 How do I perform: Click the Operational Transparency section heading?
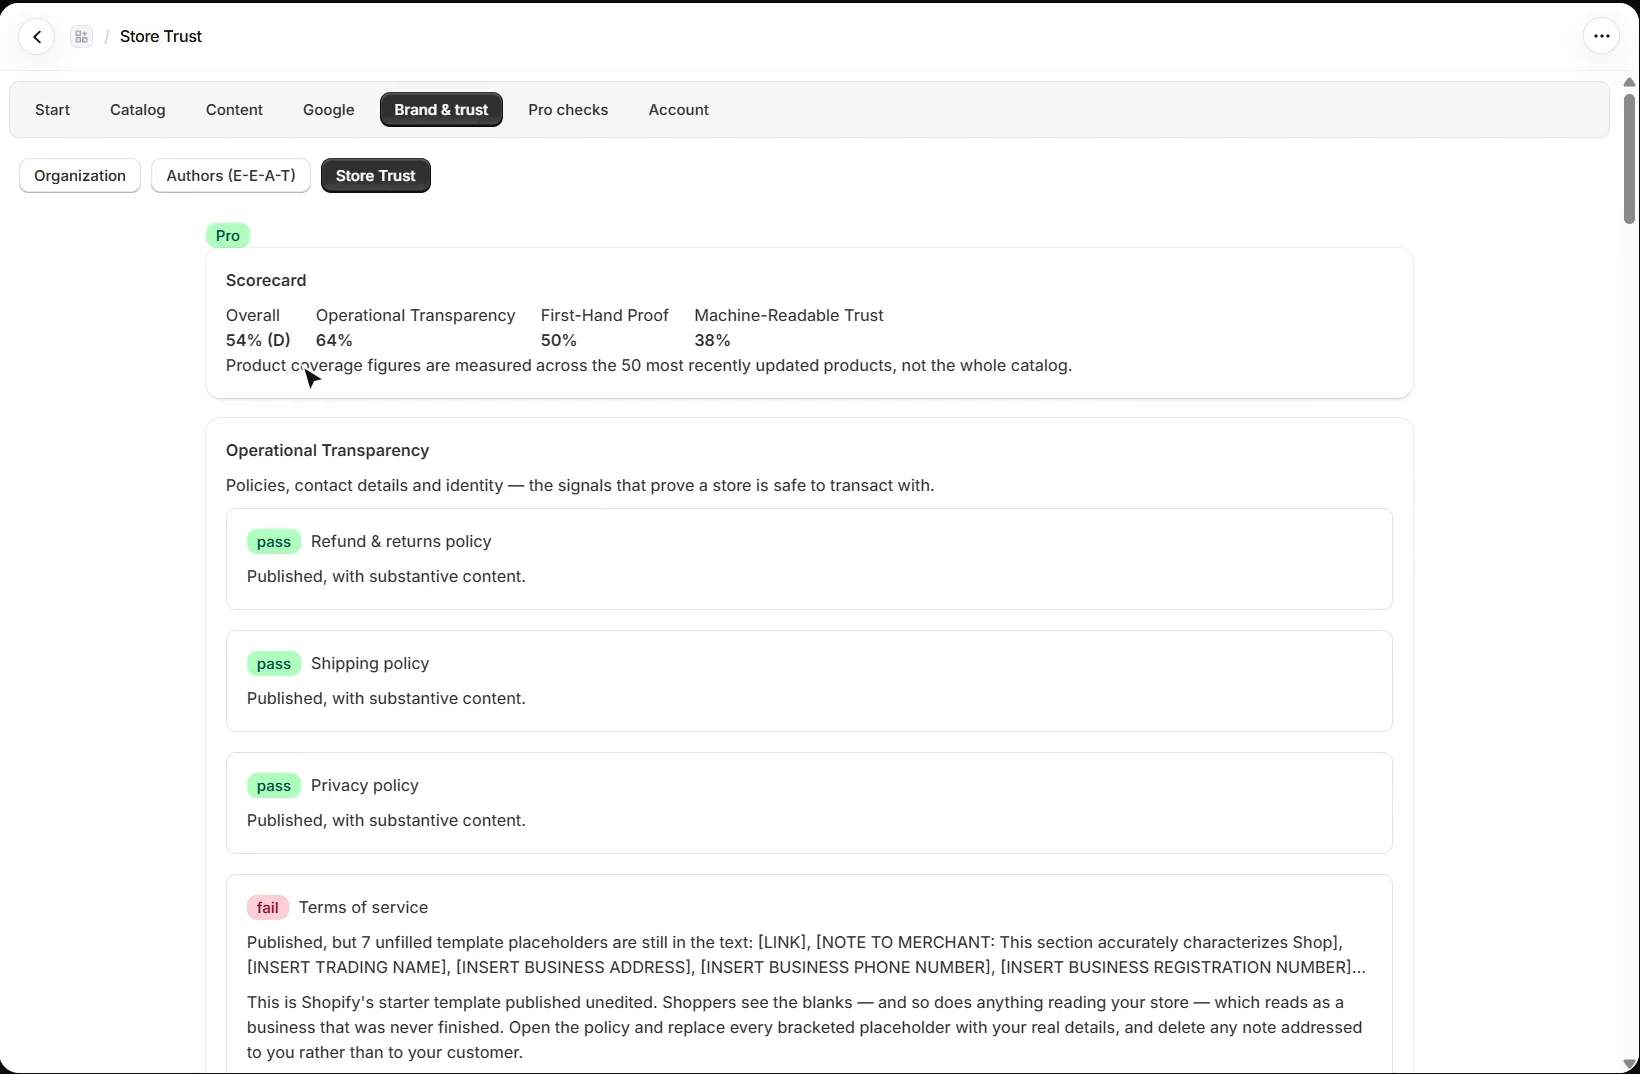328,451
